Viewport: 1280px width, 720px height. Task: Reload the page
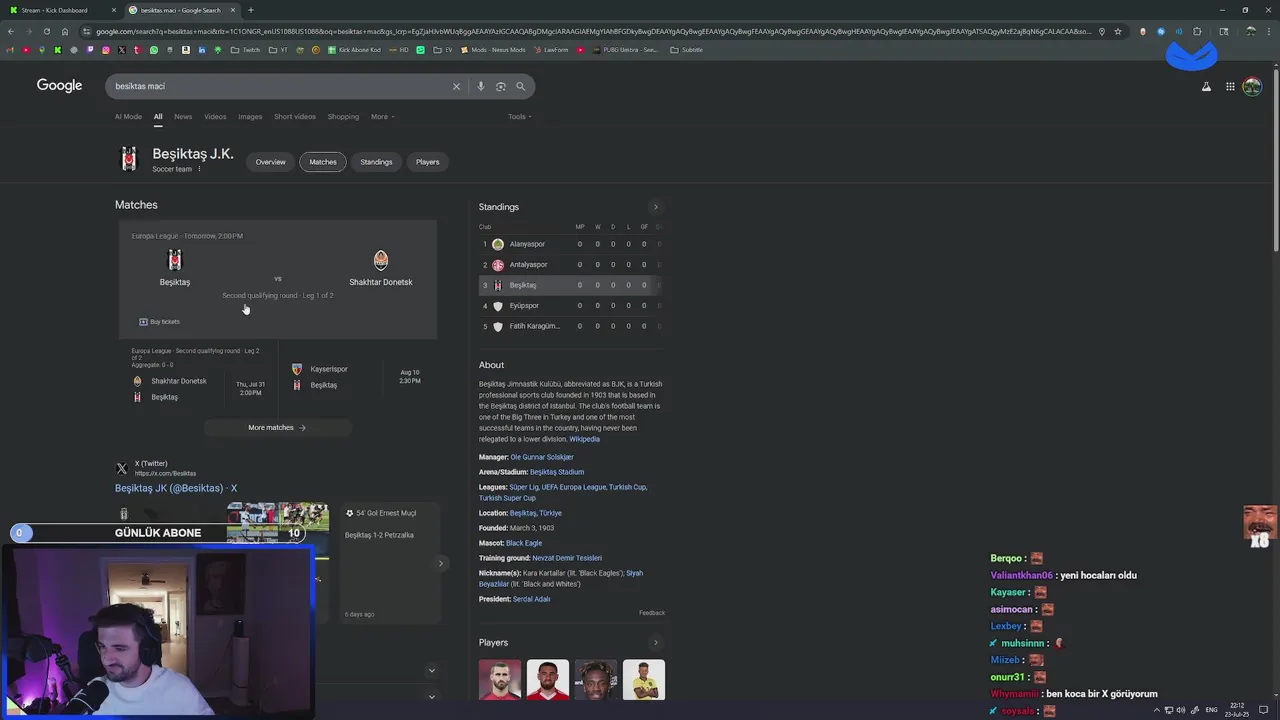coord(46,31)
